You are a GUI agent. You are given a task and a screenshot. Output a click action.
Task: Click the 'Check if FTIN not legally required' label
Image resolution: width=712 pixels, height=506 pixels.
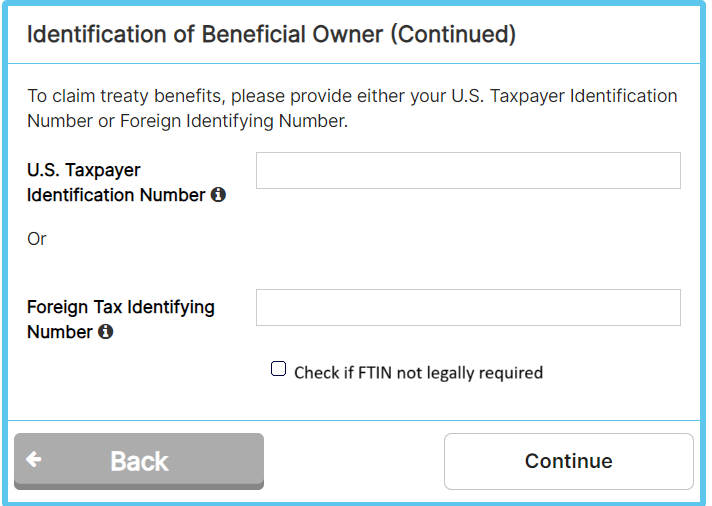click(x=418, y=373)
